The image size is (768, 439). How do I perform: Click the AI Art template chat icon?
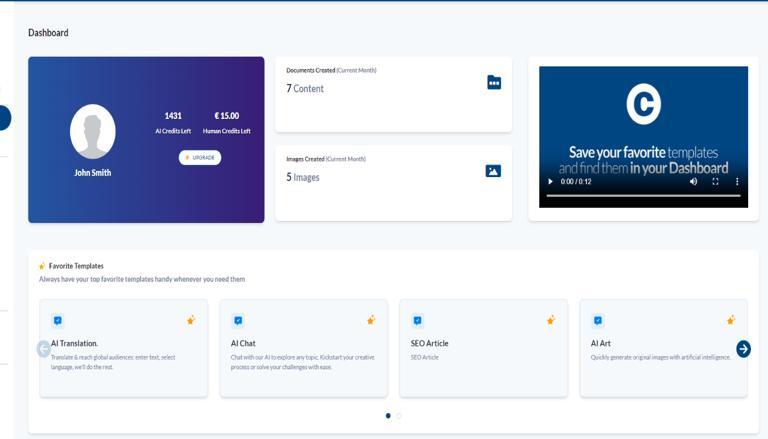click(x=598, y=321)
